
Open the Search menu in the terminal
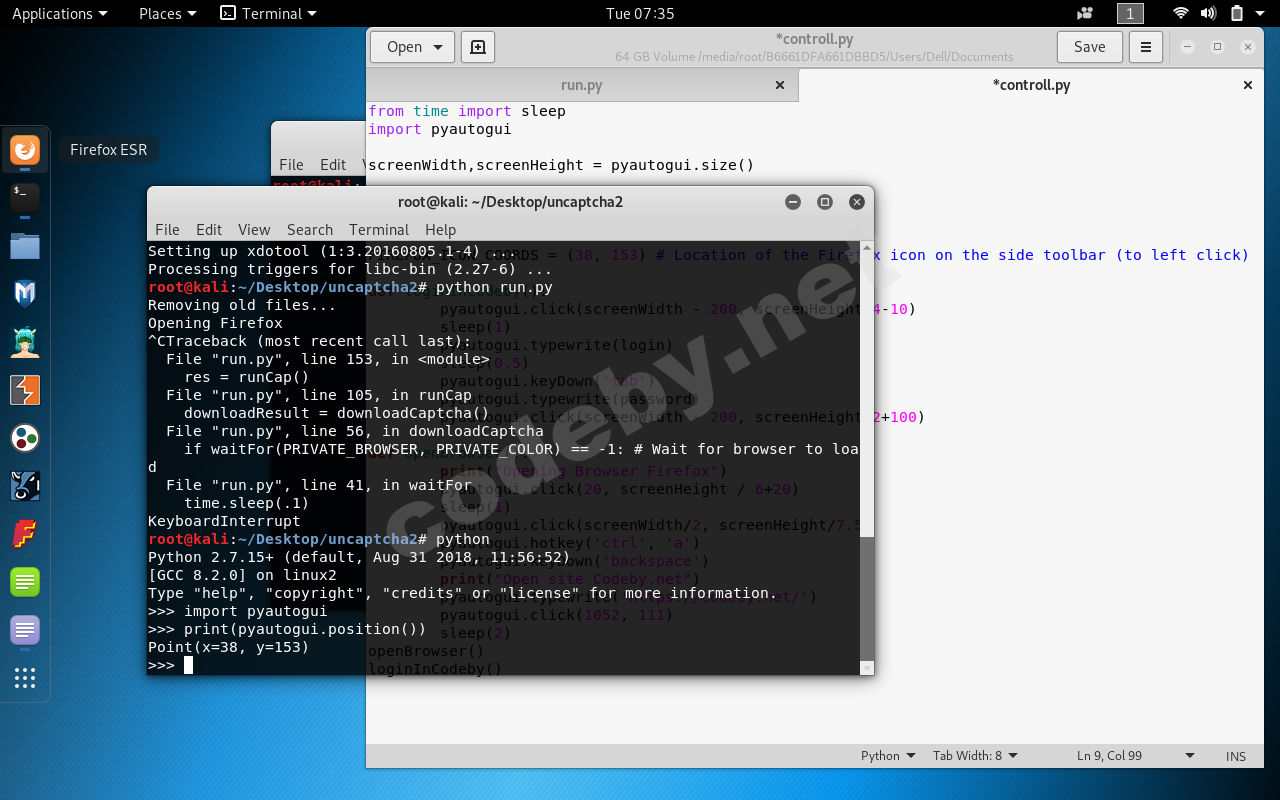point(310,229)
